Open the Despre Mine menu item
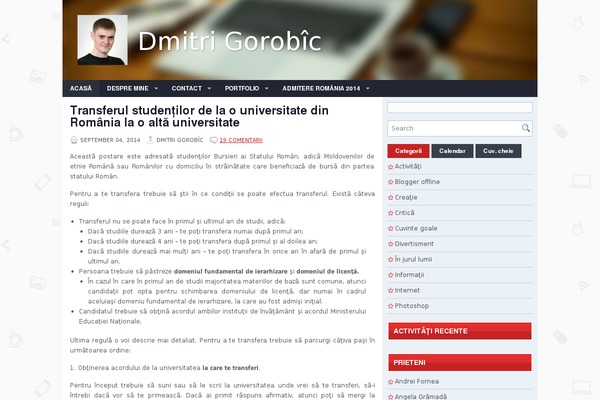The width and height of the screenshot is (600, 400). coord(127,88)
